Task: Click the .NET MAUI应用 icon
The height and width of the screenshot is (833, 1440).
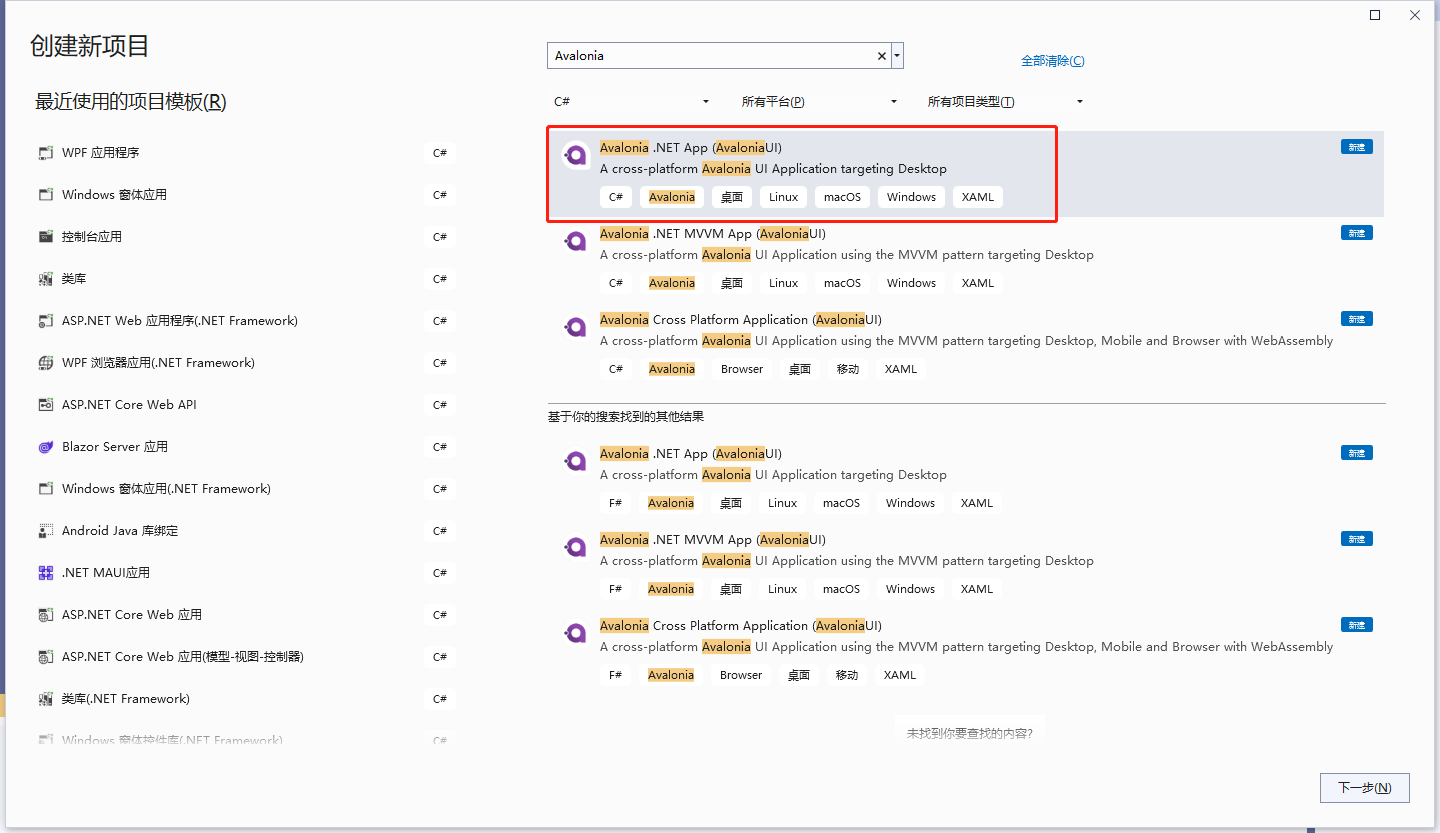Action: [x=45, y=573]
